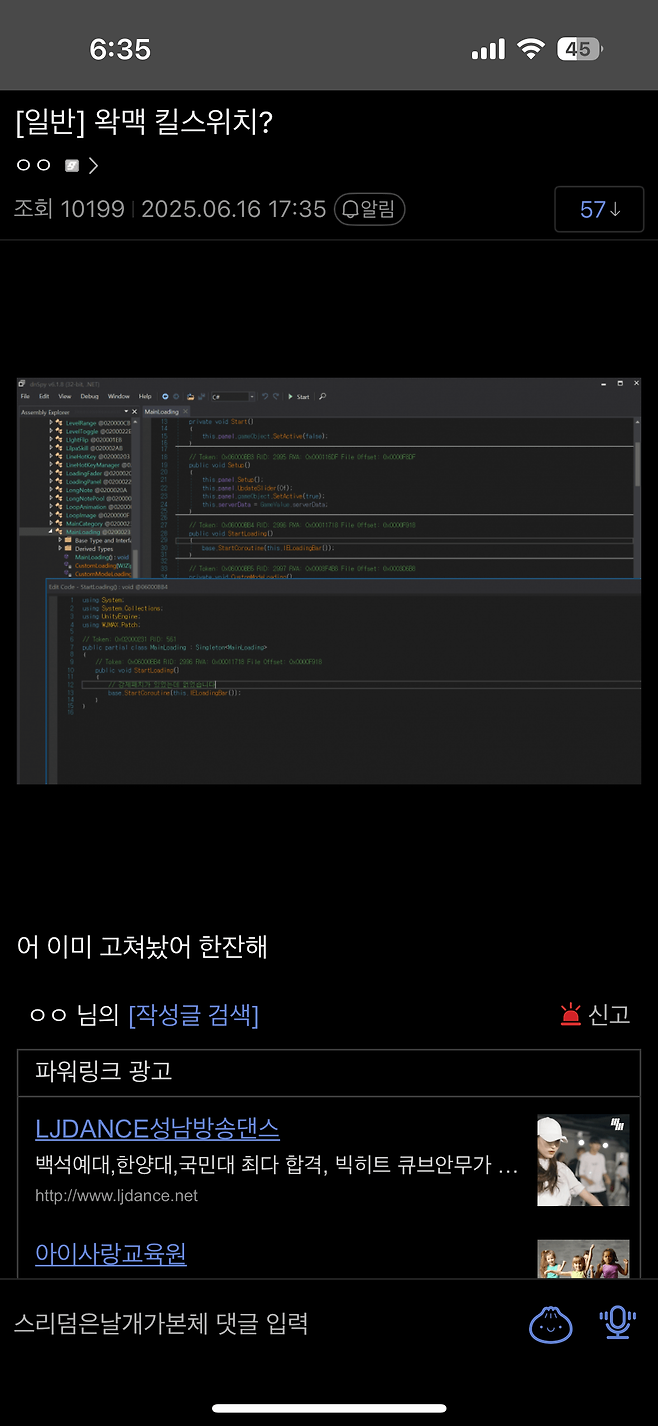The image size is (658, 1426).
Task: Close the MainLoading tab
Action: click(x=185, y=411)
